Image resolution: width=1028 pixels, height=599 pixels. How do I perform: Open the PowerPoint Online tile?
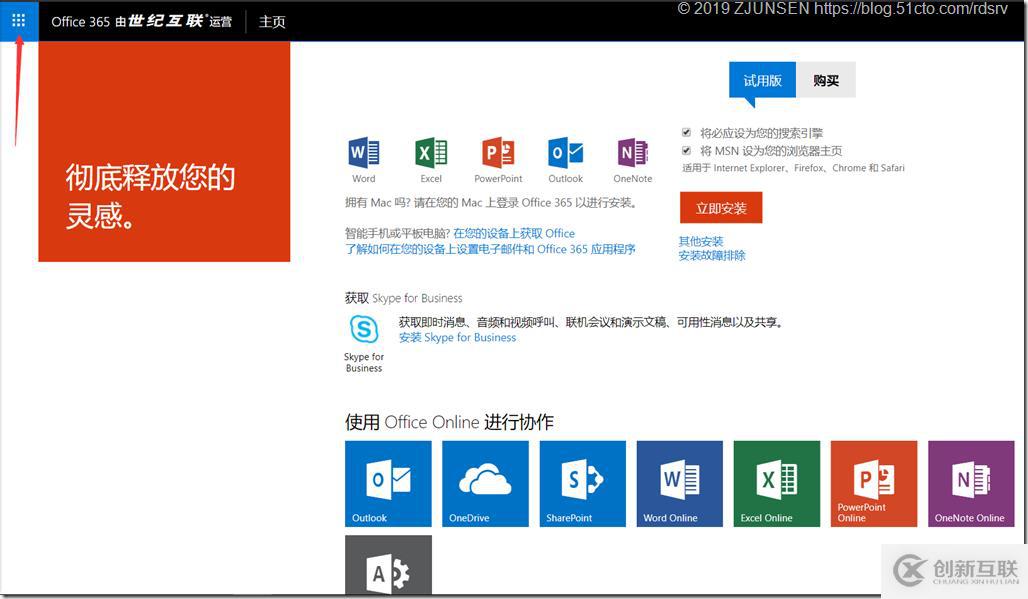874,484
